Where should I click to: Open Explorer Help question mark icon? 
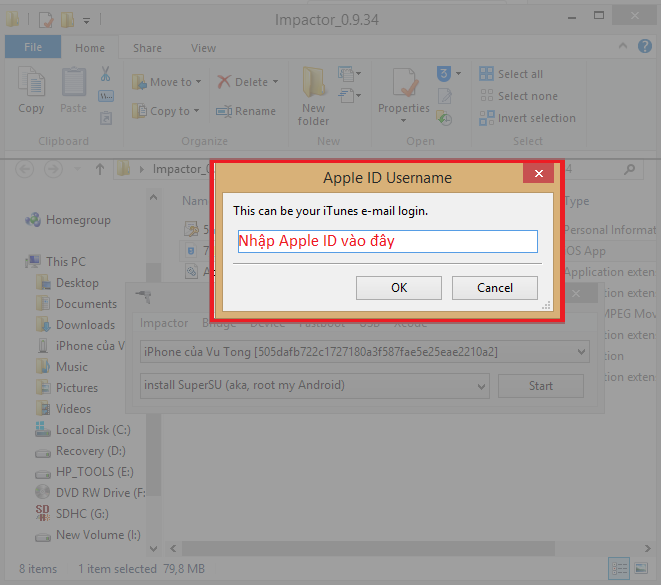pyautogui.click(x=645, y=46)
